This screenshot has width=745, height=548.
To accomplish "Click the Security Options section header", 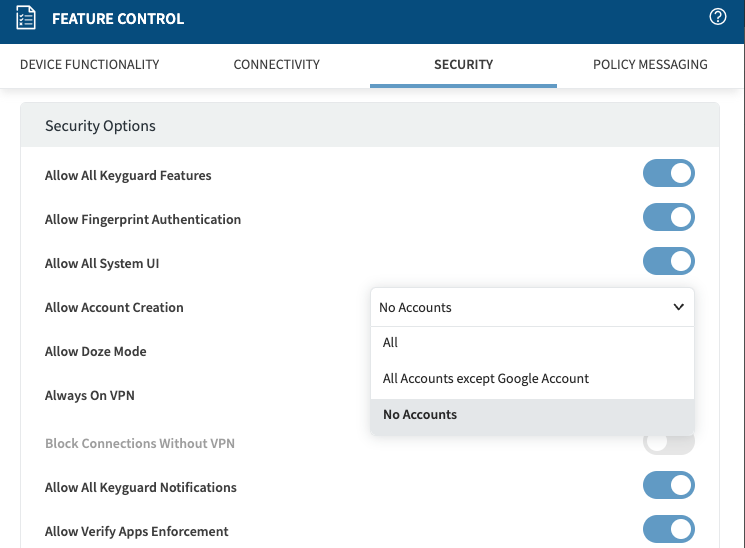I will pos(100,126).
